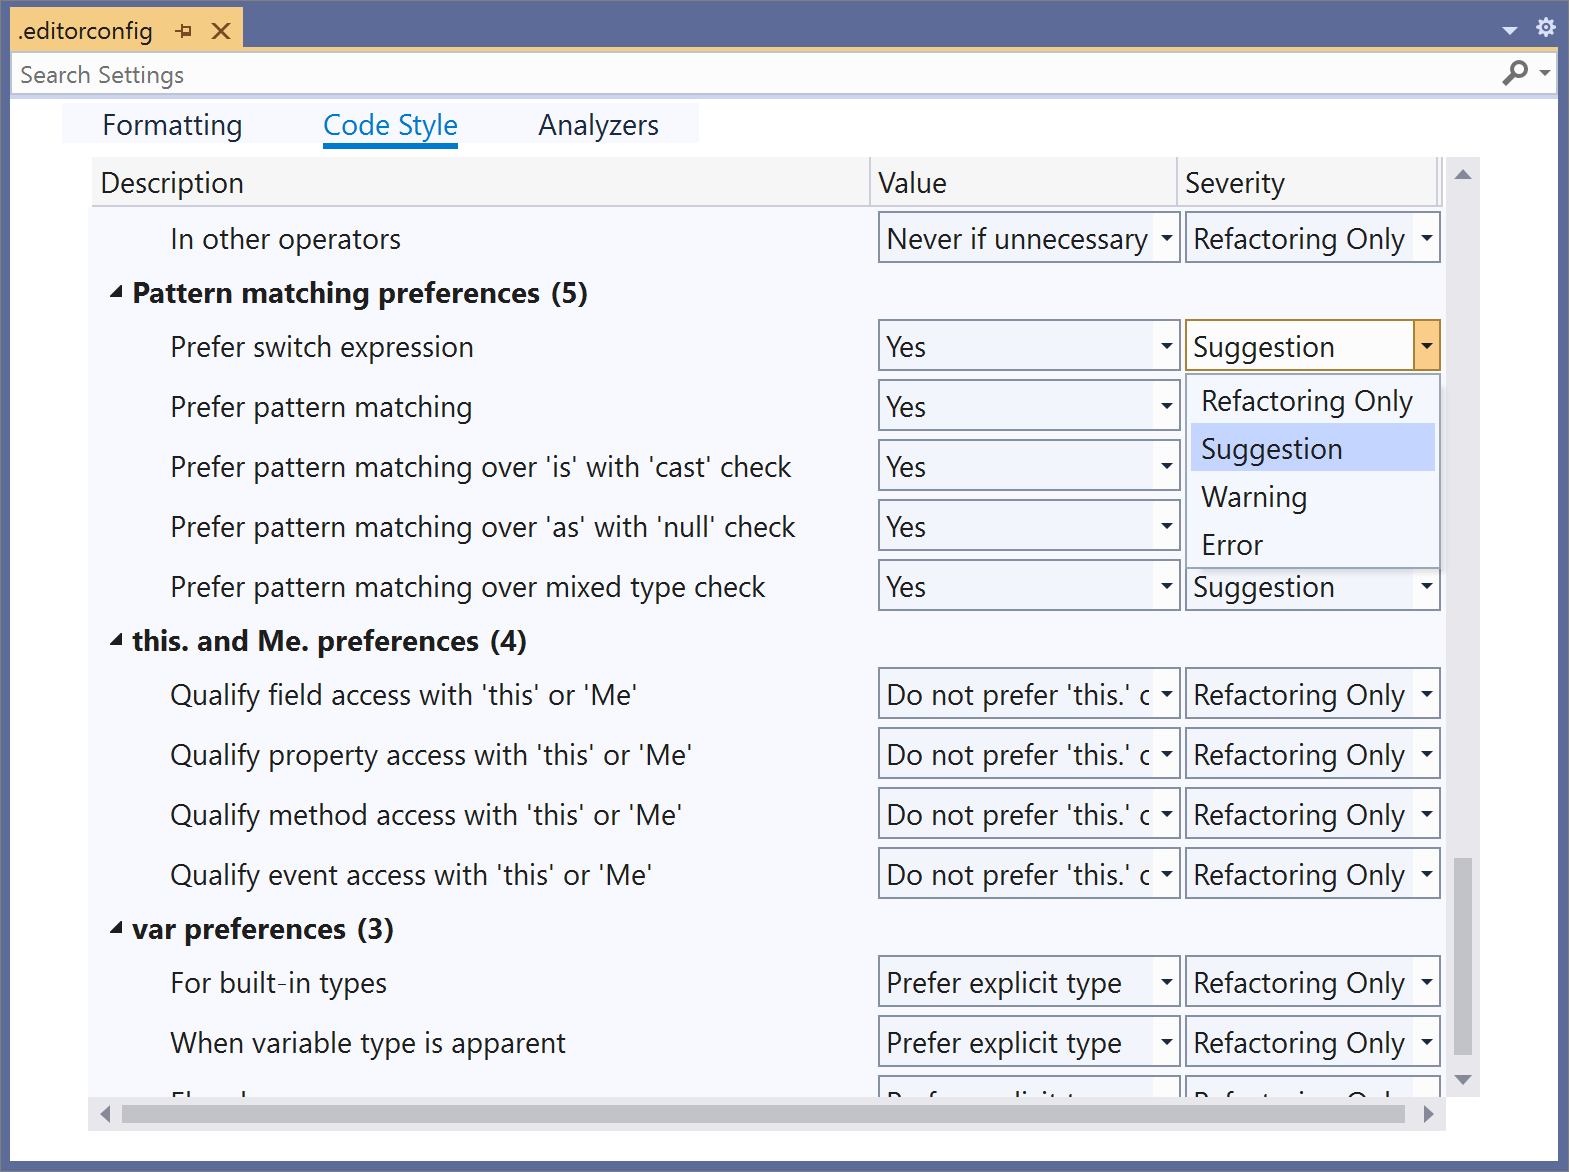
Task: Open severity dropdown for Qualify method access
Action: tap(1426, 814)
